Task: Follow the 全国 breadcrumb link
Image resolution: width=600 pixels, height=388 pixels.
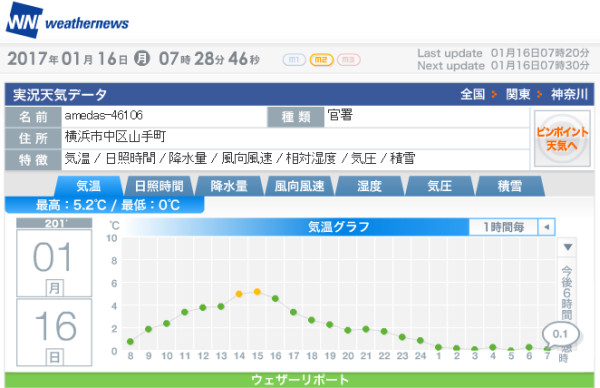Action: 472,94
